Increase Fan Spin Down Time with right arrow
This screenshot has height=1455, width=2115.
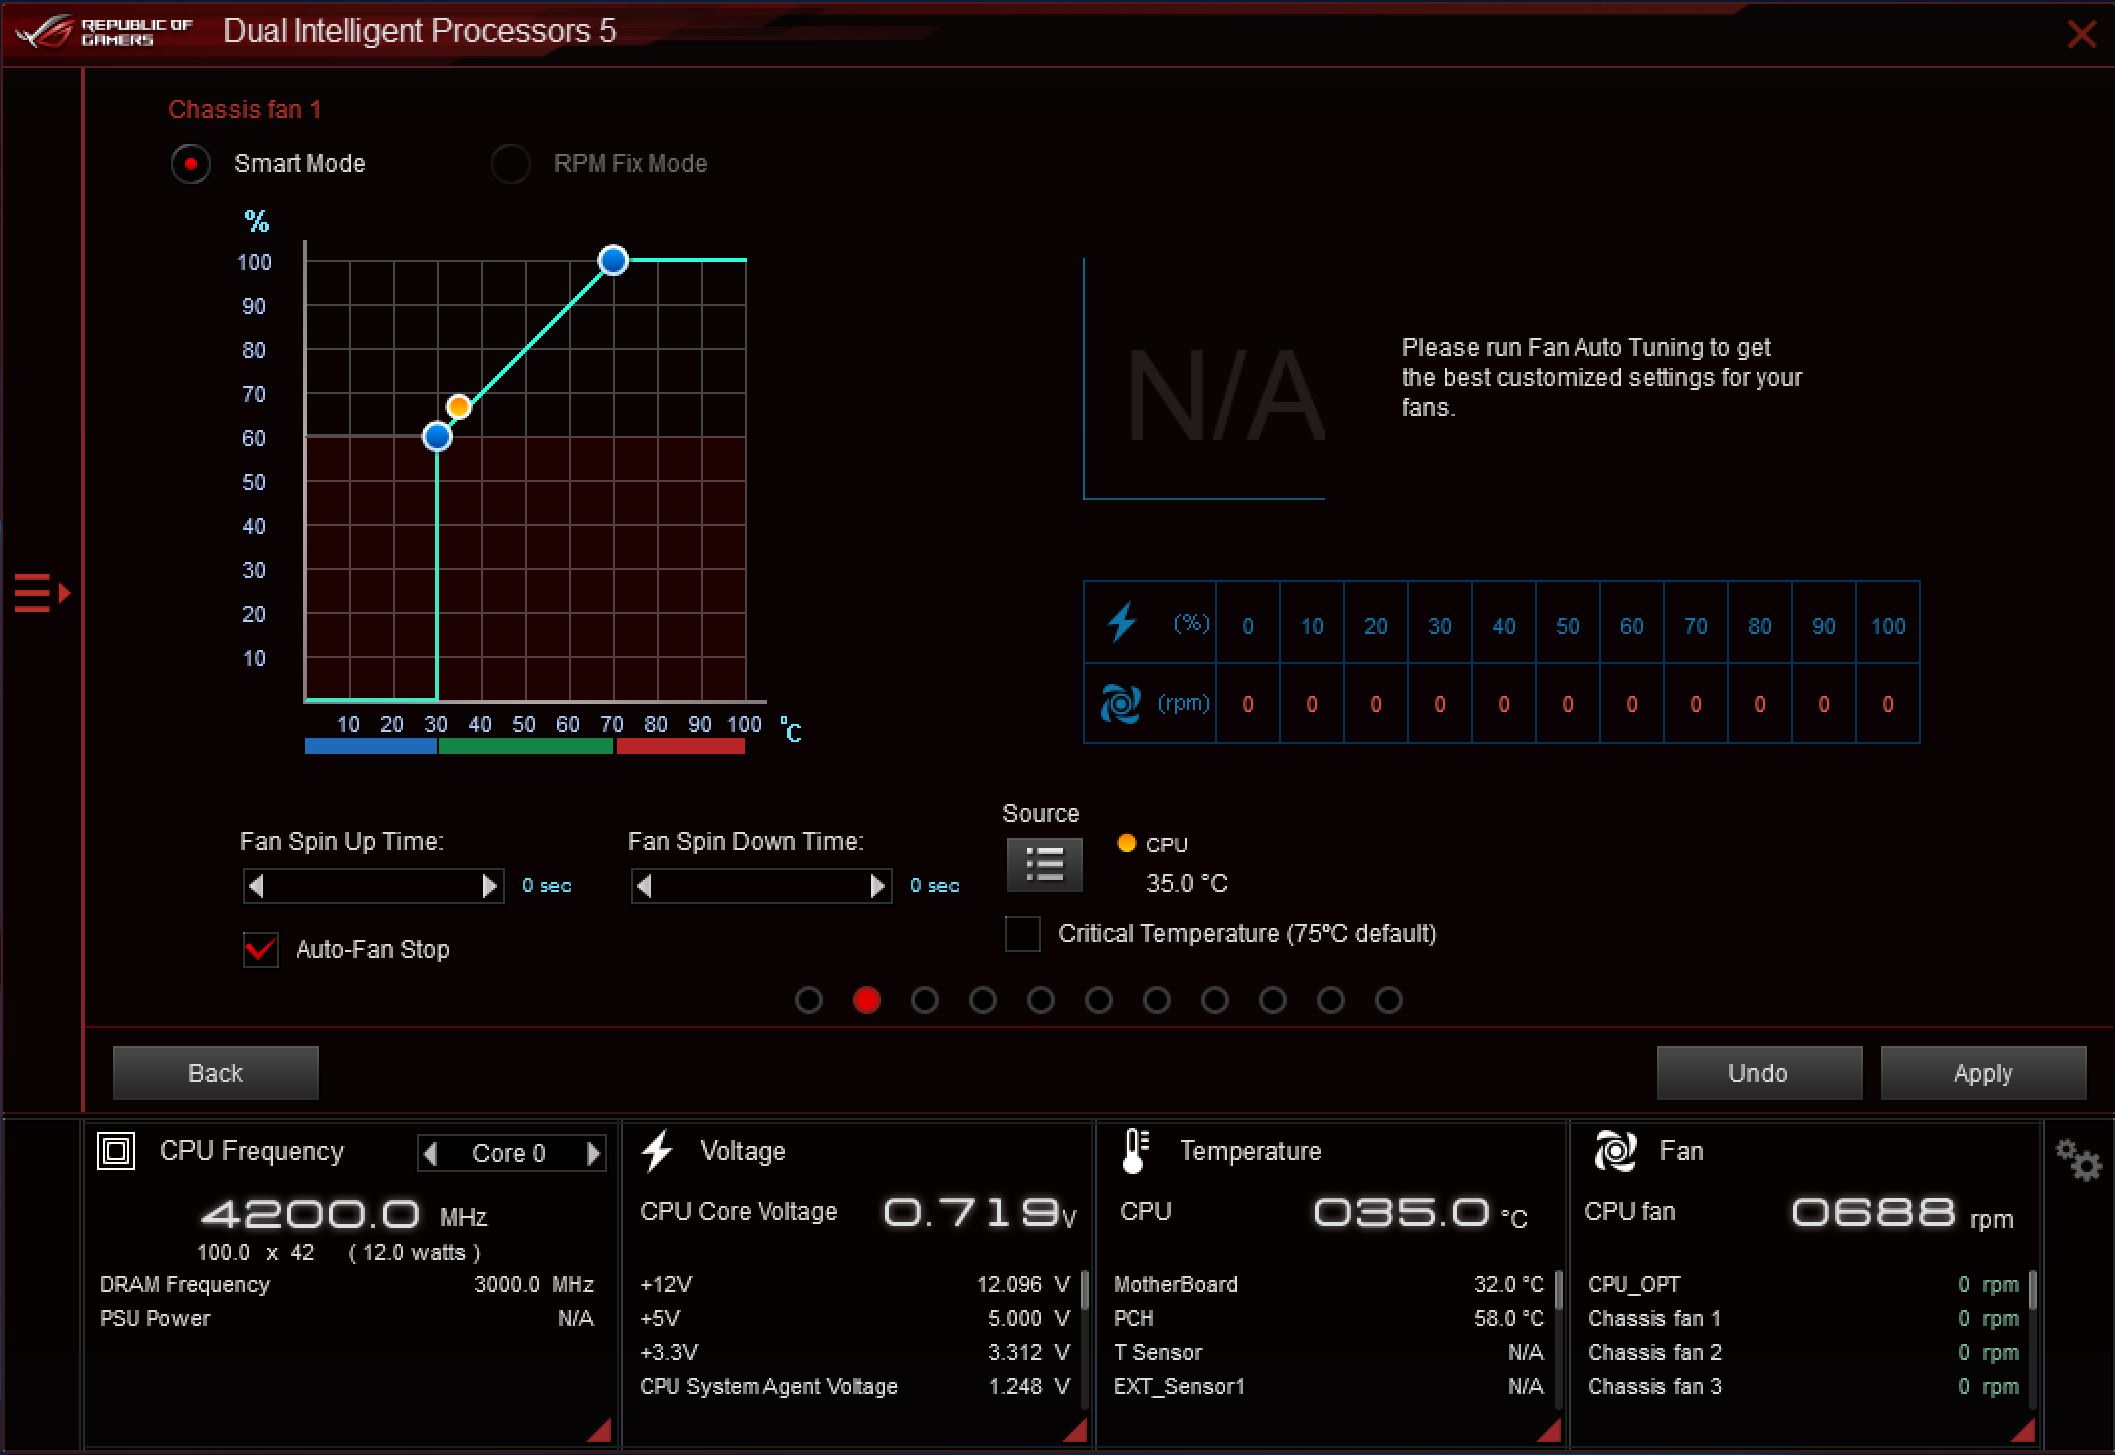point(877,886)
